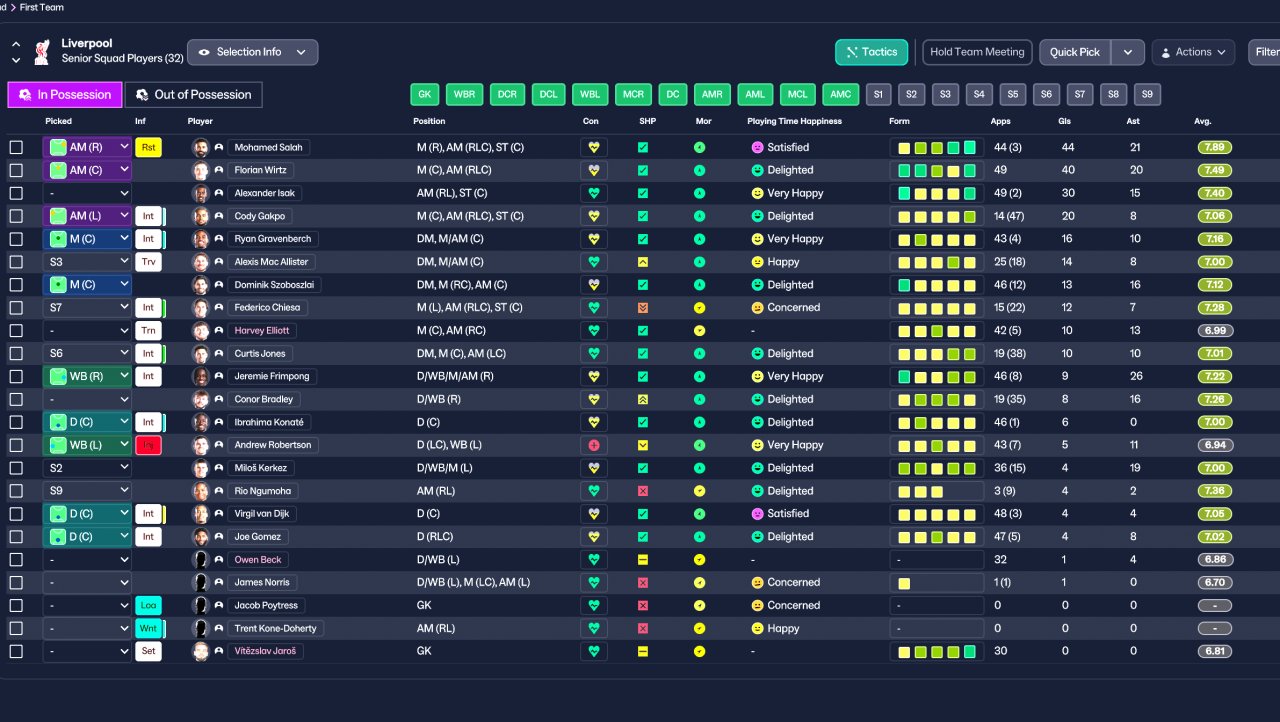1280x722 pixels.
Task: Select the S9 substitute pill
Action: [x=1147, y=95]
